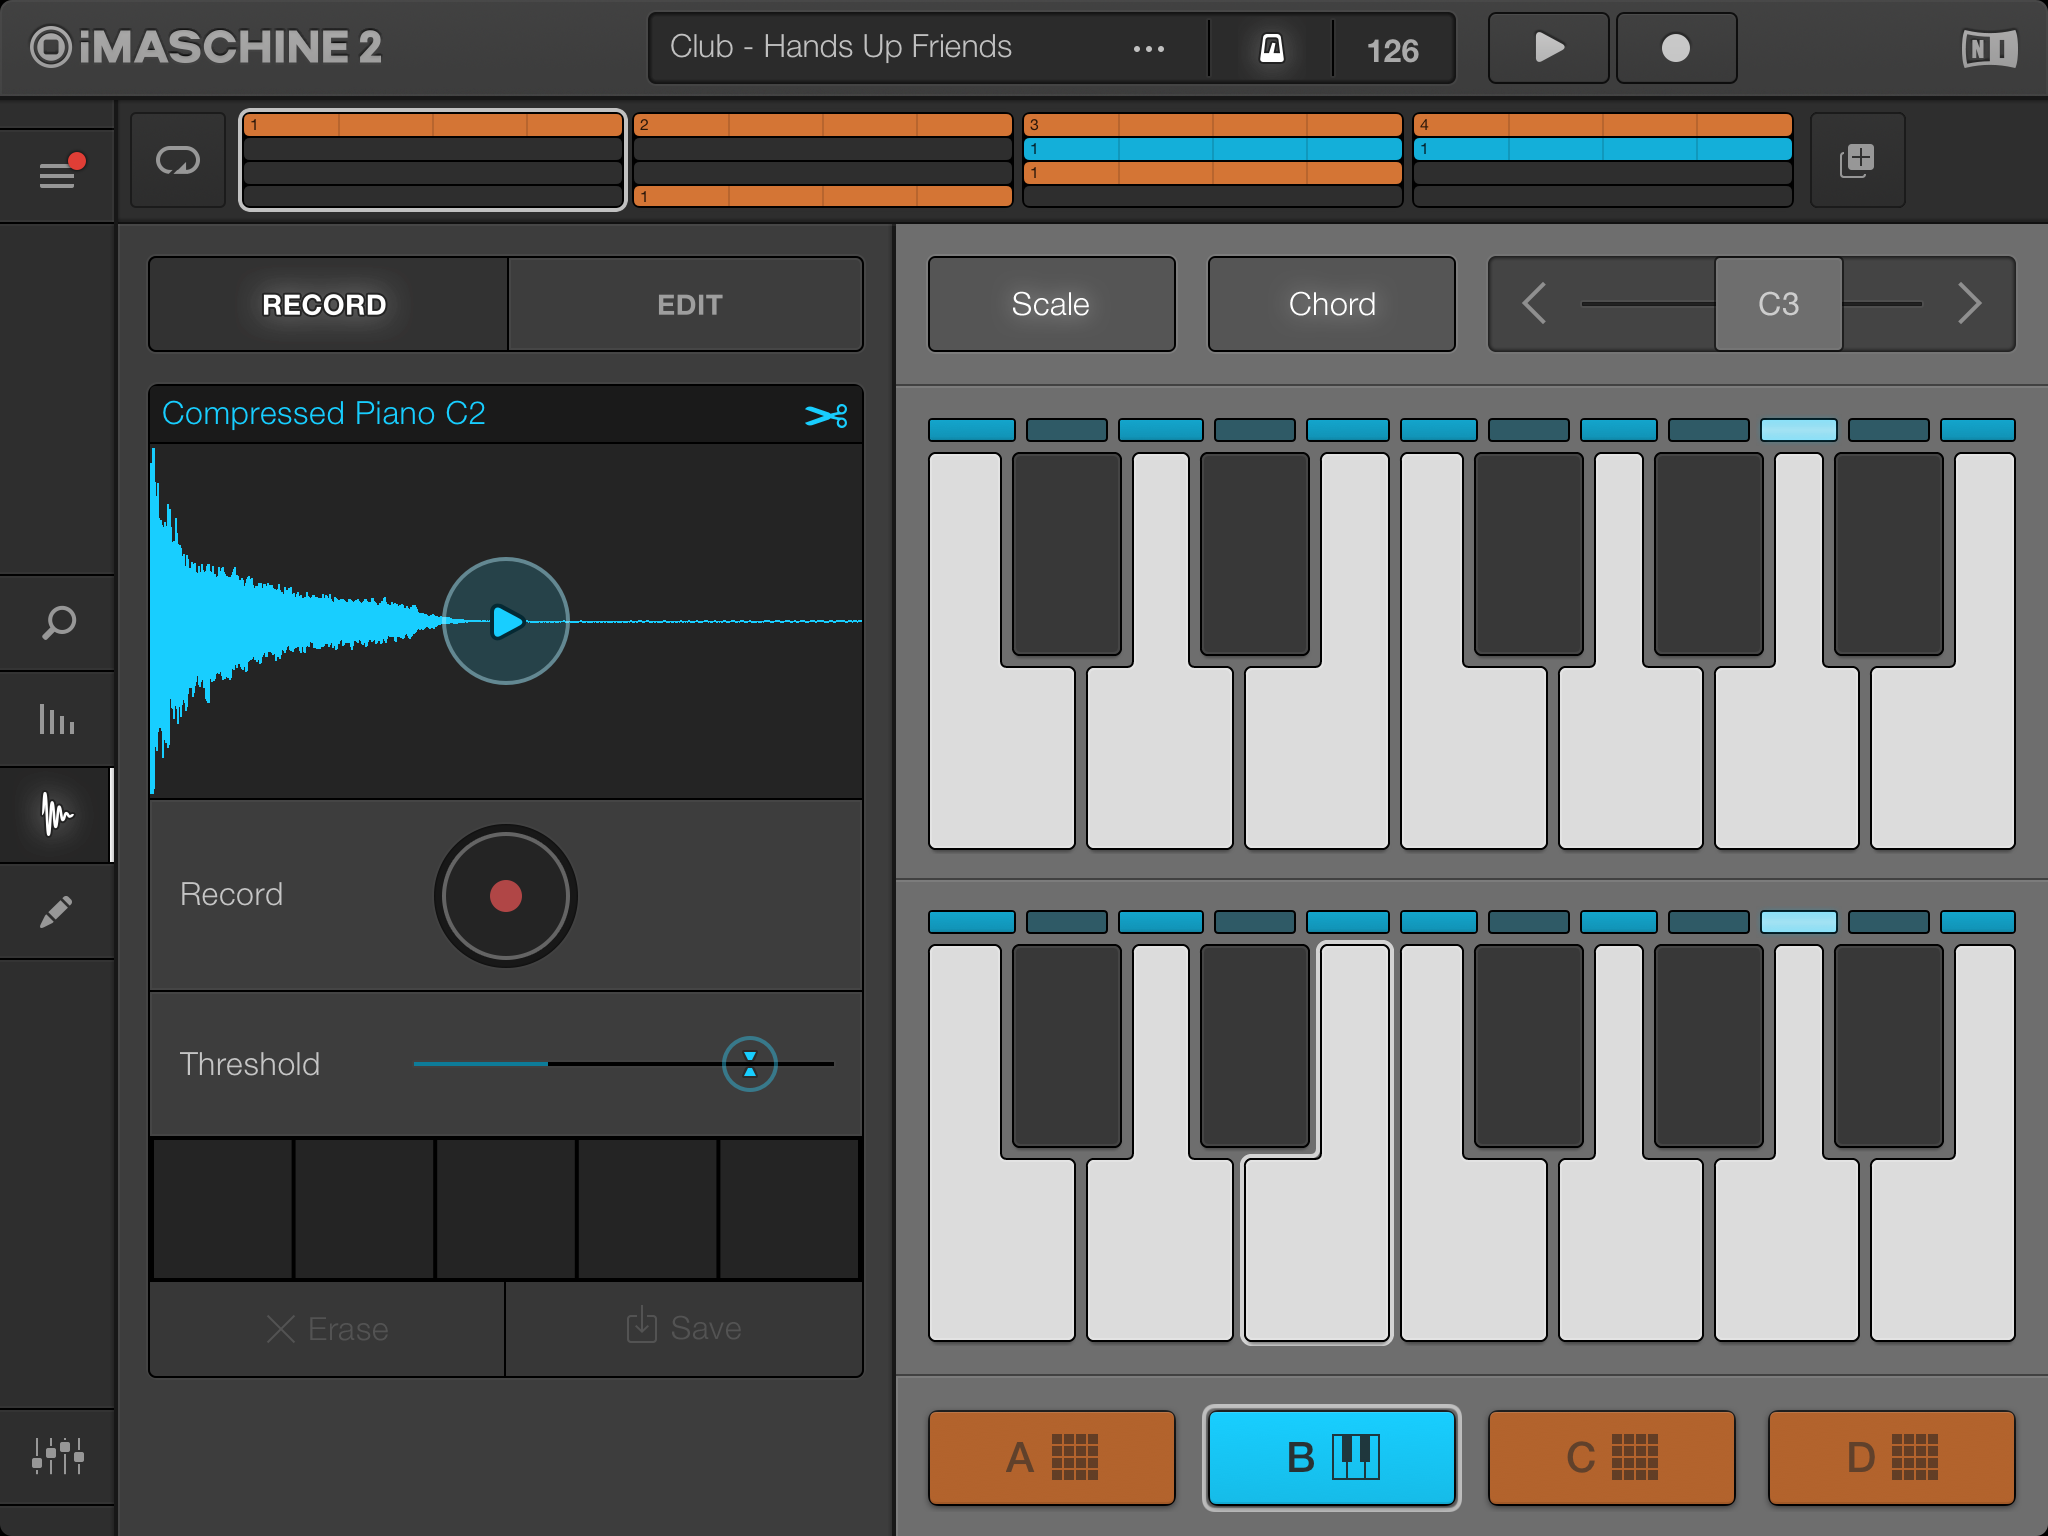Open the search magnifier in sidebar
This screenshot has height=1536, width=2048.
[58, 622]
